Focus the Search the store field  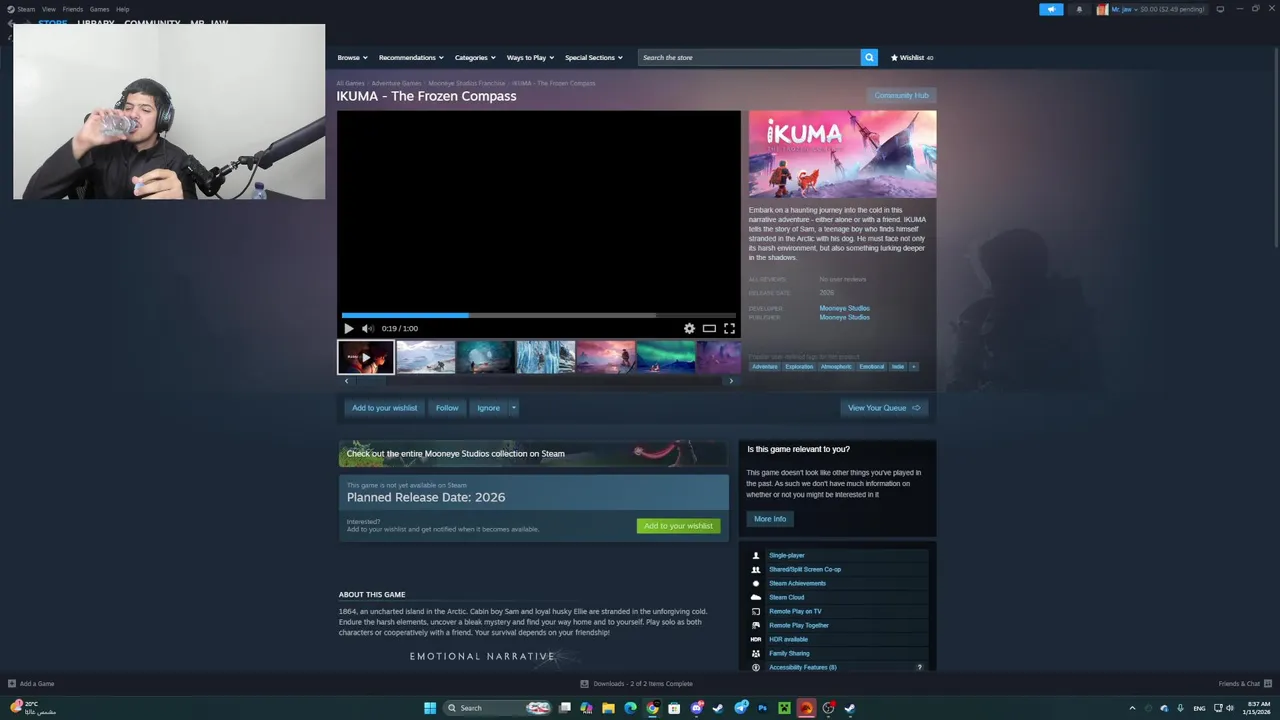click(x=749, y=57)
